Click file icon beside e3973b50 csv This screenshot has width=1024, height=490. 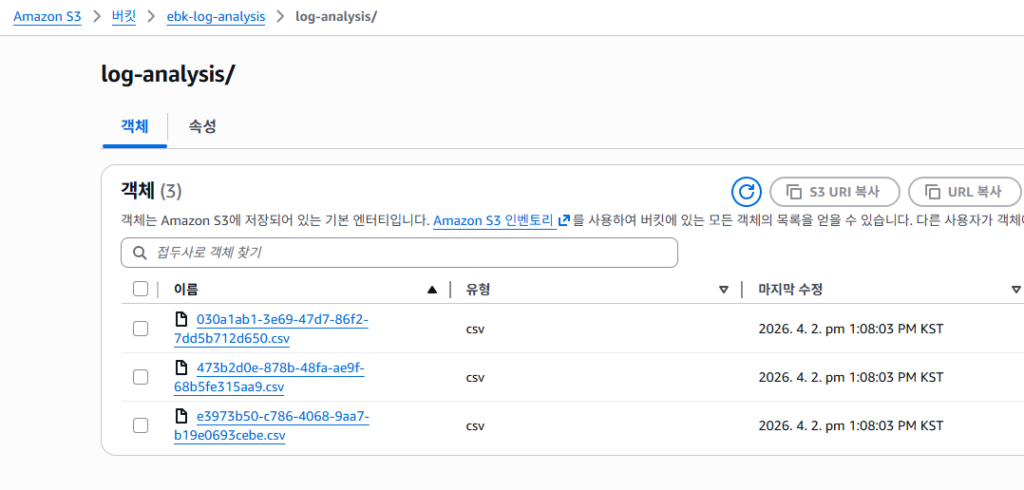coord(181,416)
